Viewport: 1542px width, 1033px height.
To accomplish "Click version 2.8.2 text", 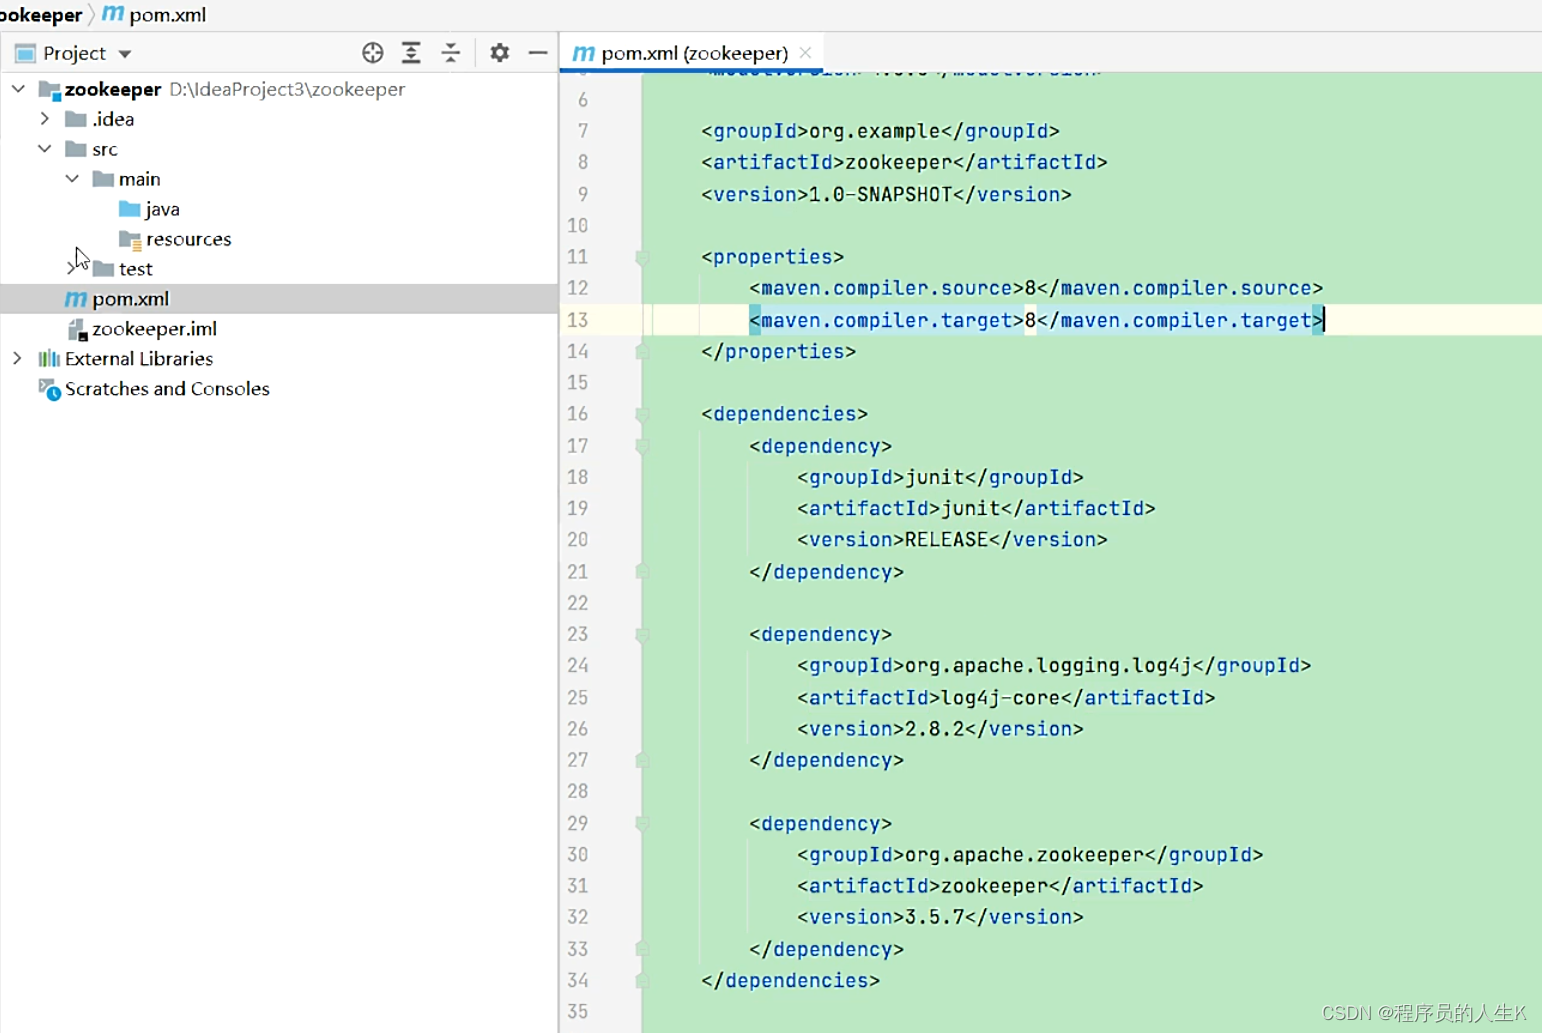I will tap(934, 729).
